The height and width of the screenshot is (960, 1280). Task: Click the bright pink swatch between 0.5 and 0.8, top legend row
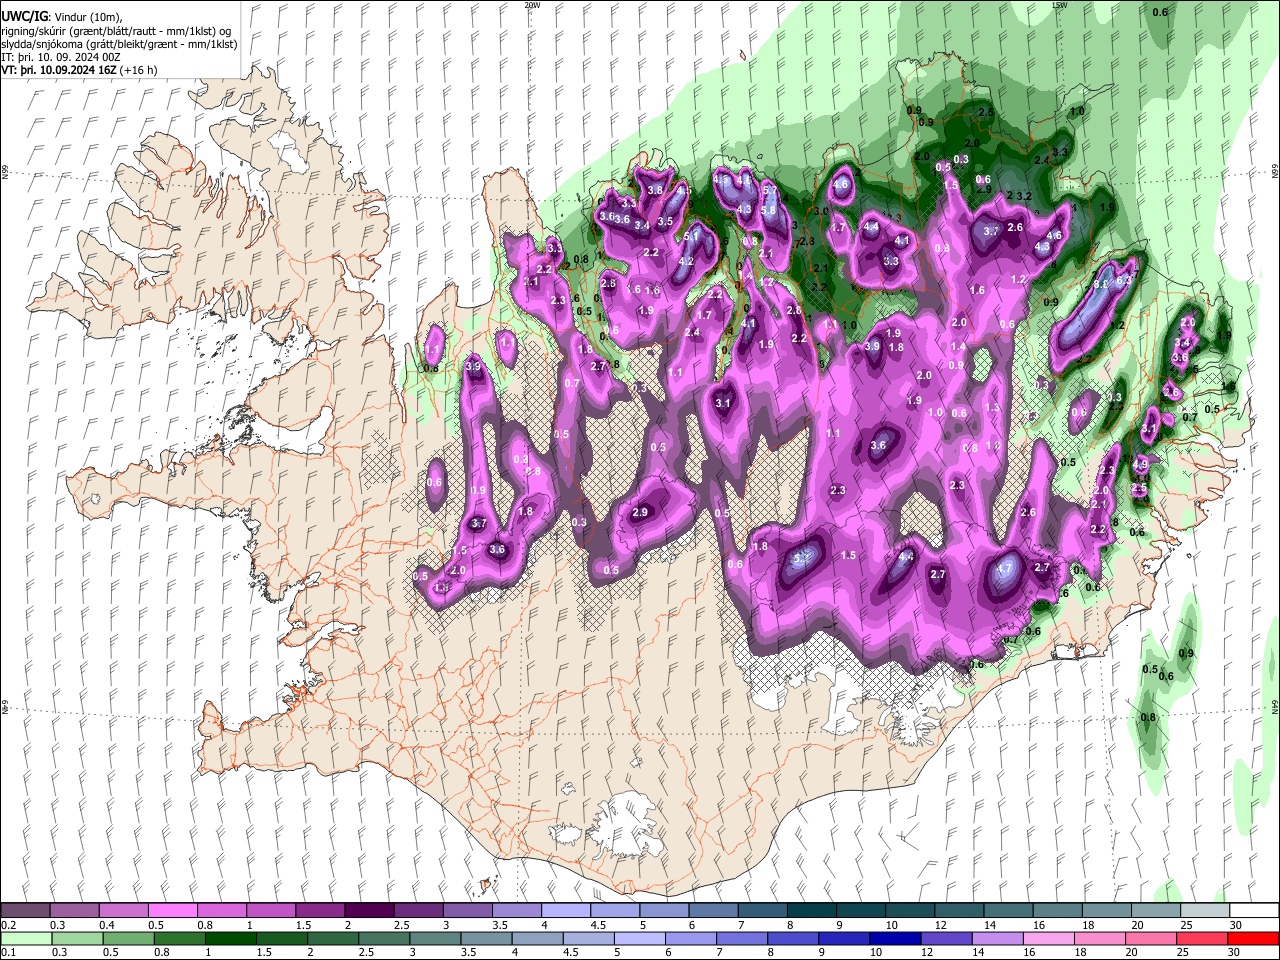tap(172, 910)
